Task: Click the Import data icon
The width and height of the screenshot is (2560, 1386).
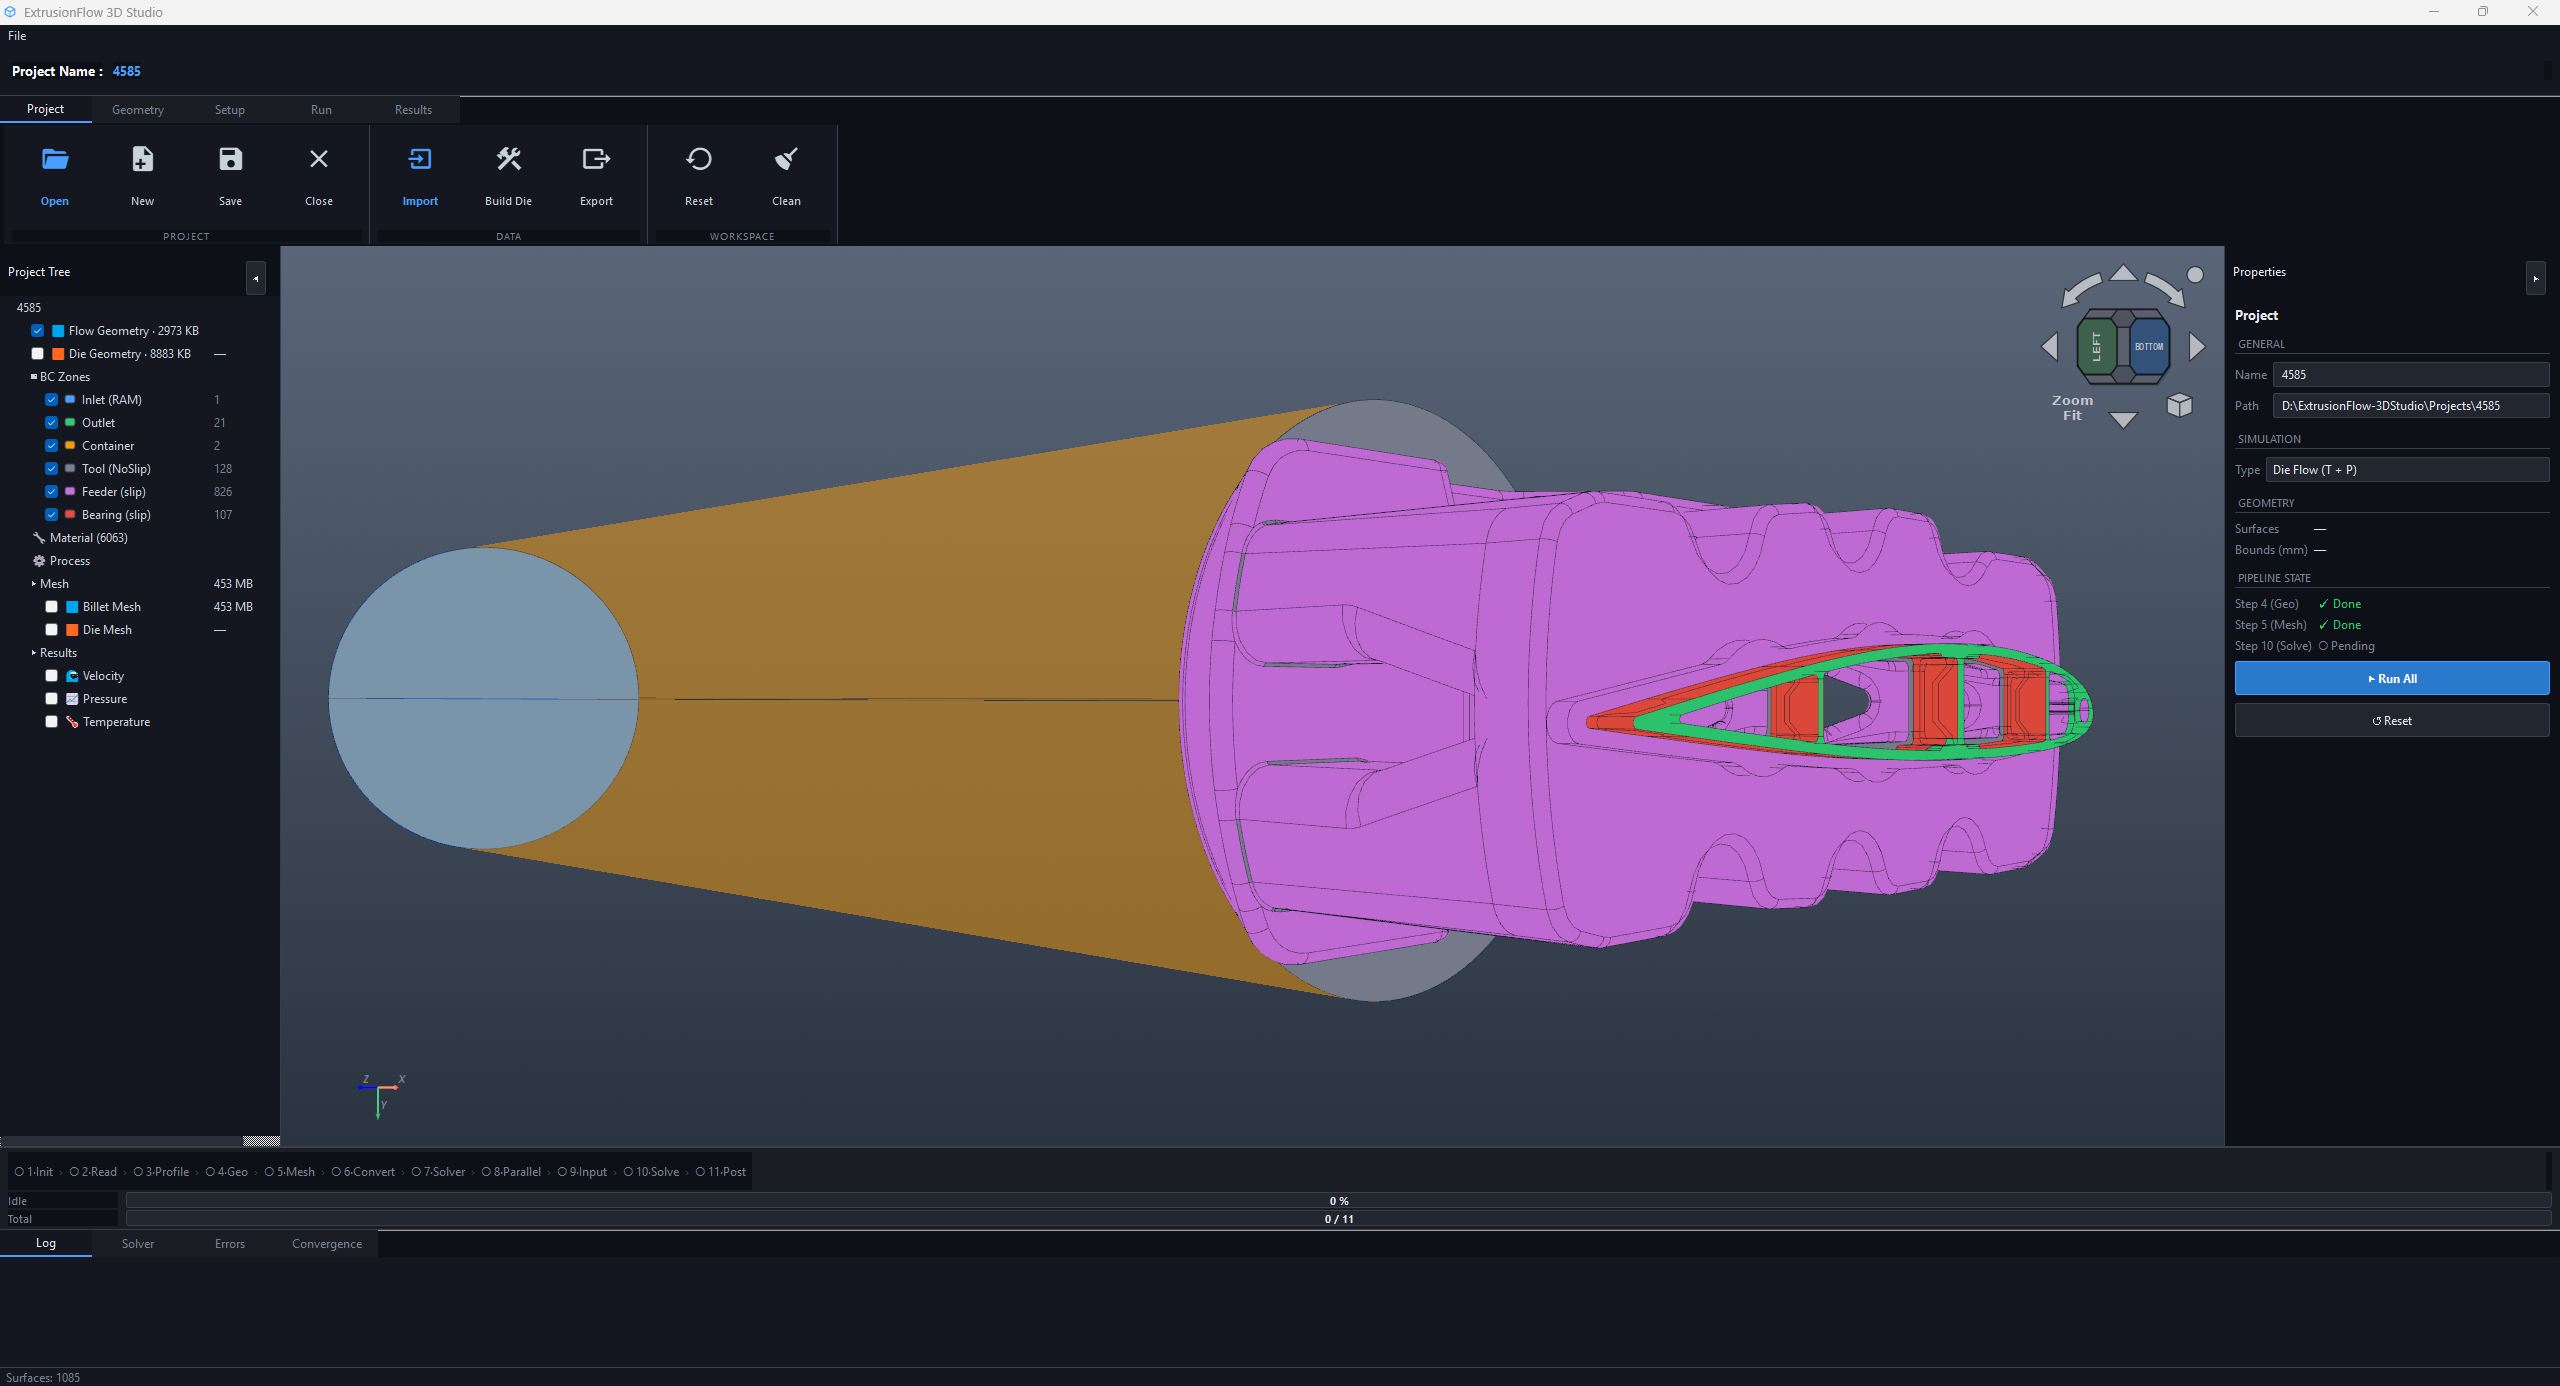Action: (x=420, y=159)
